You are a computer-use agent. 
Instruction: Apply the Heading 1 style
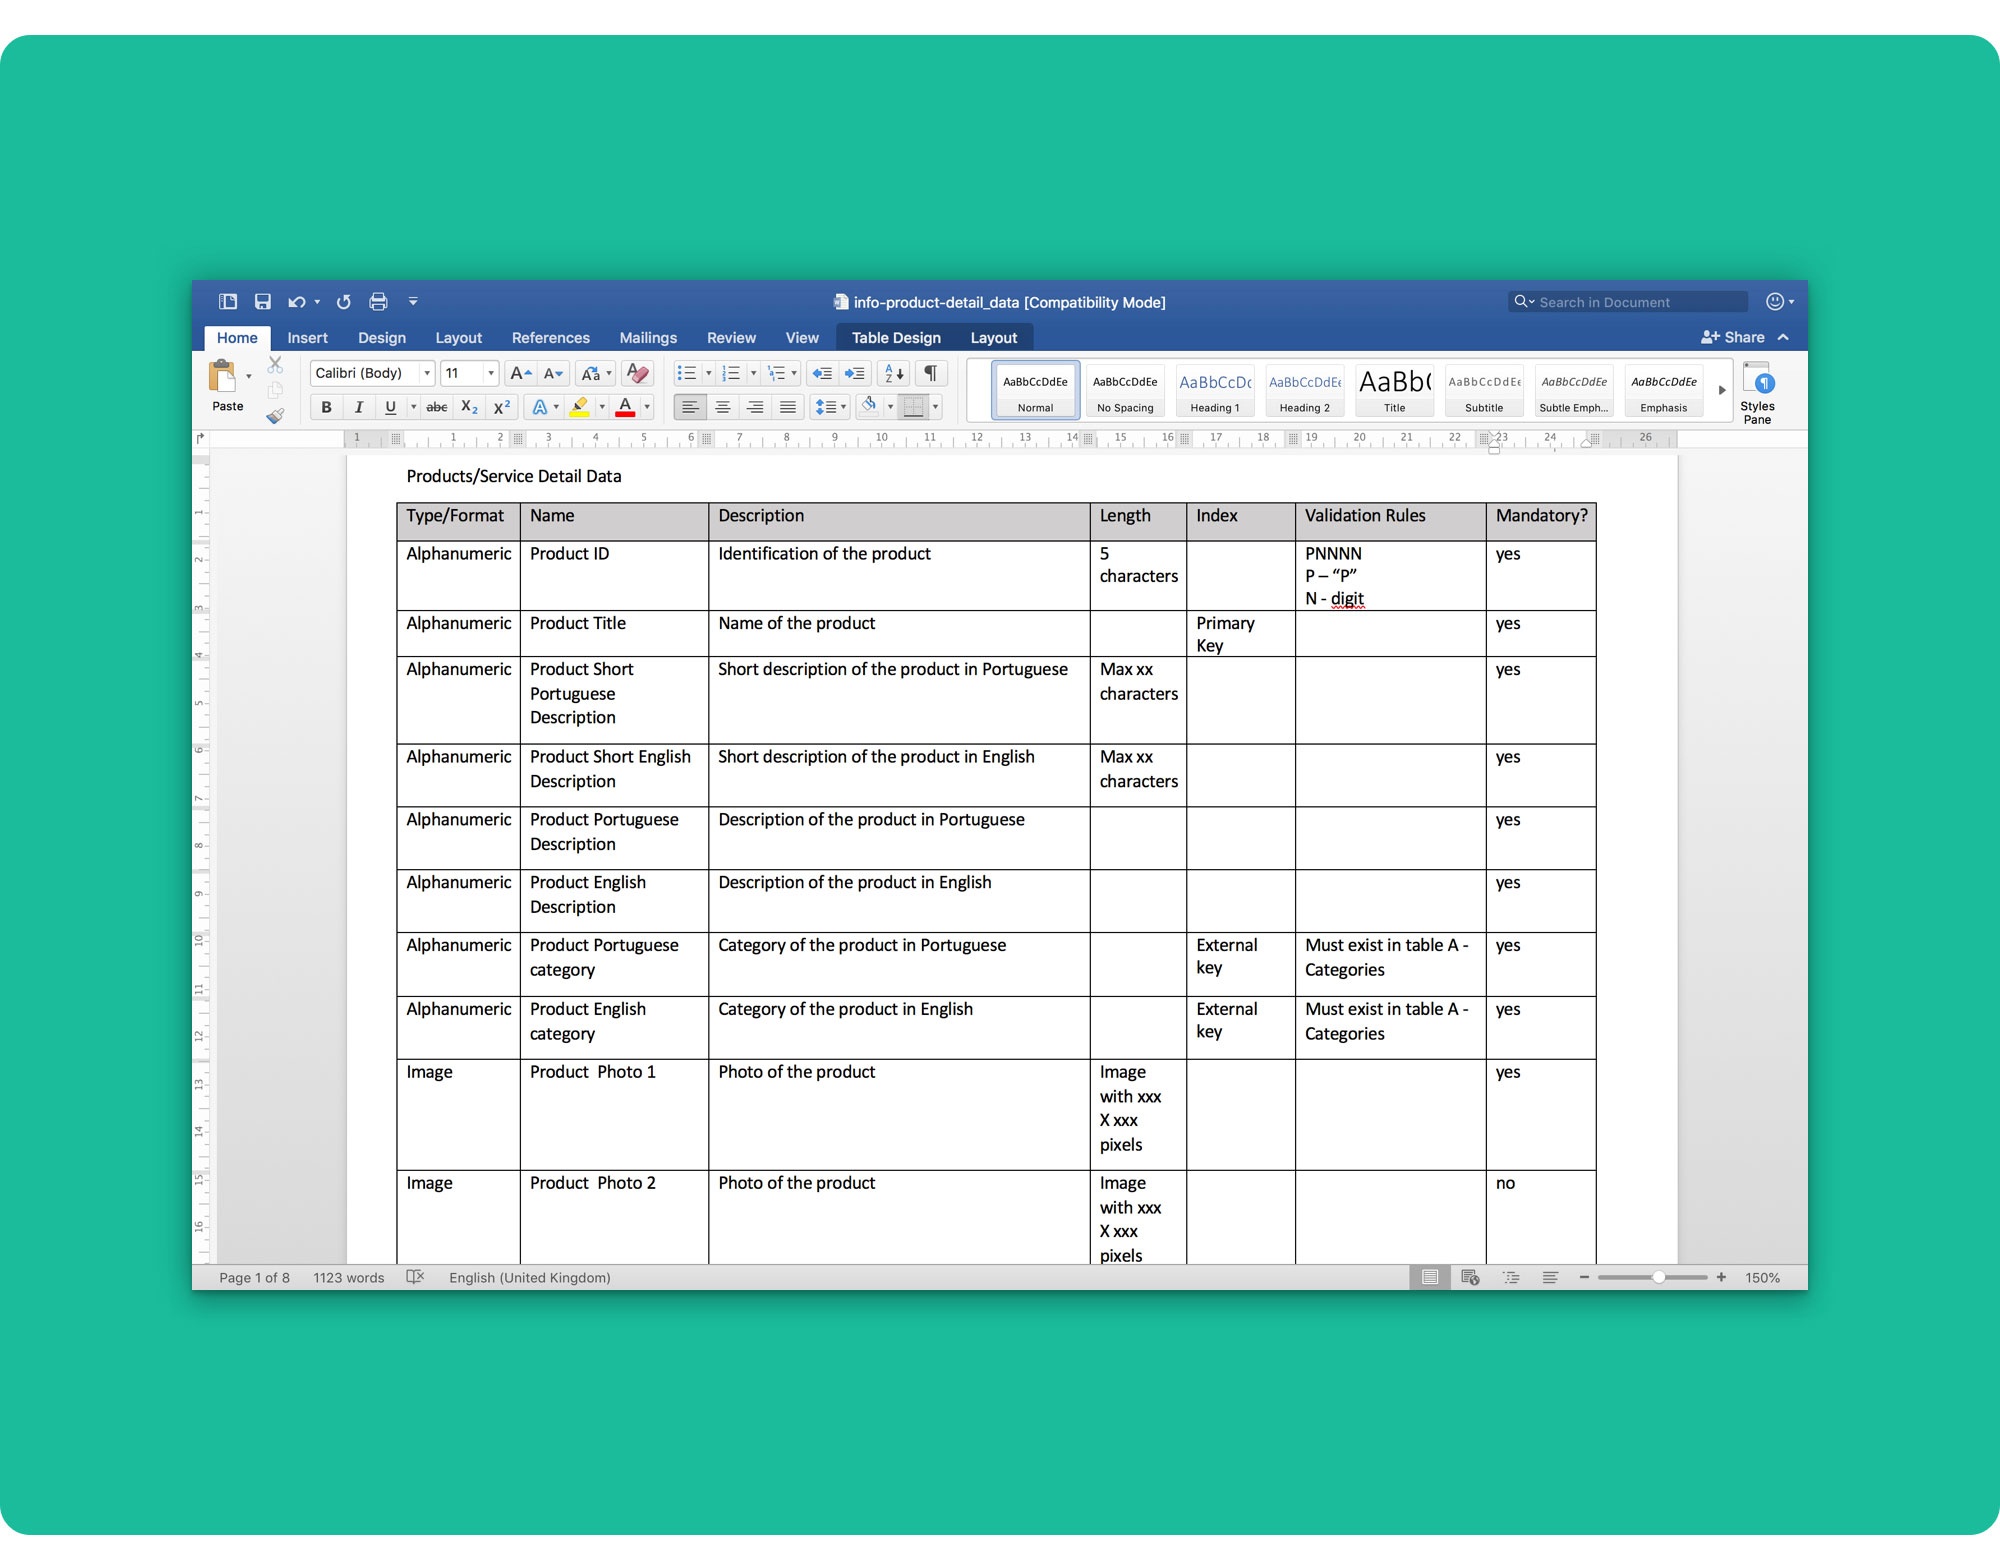tap(1214, 391)
